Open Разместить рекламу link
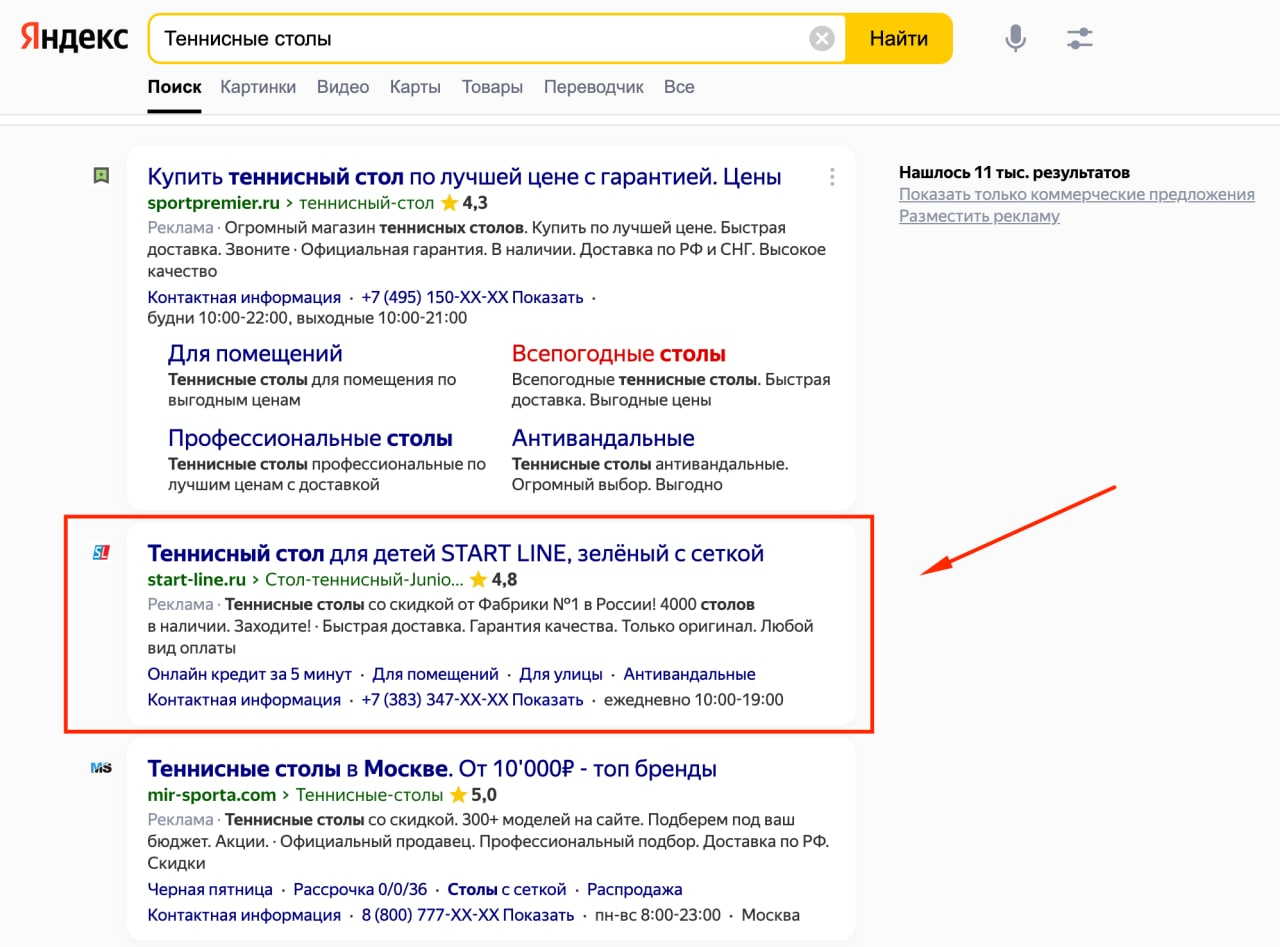Screen dimensions: 1280x947 979,216
